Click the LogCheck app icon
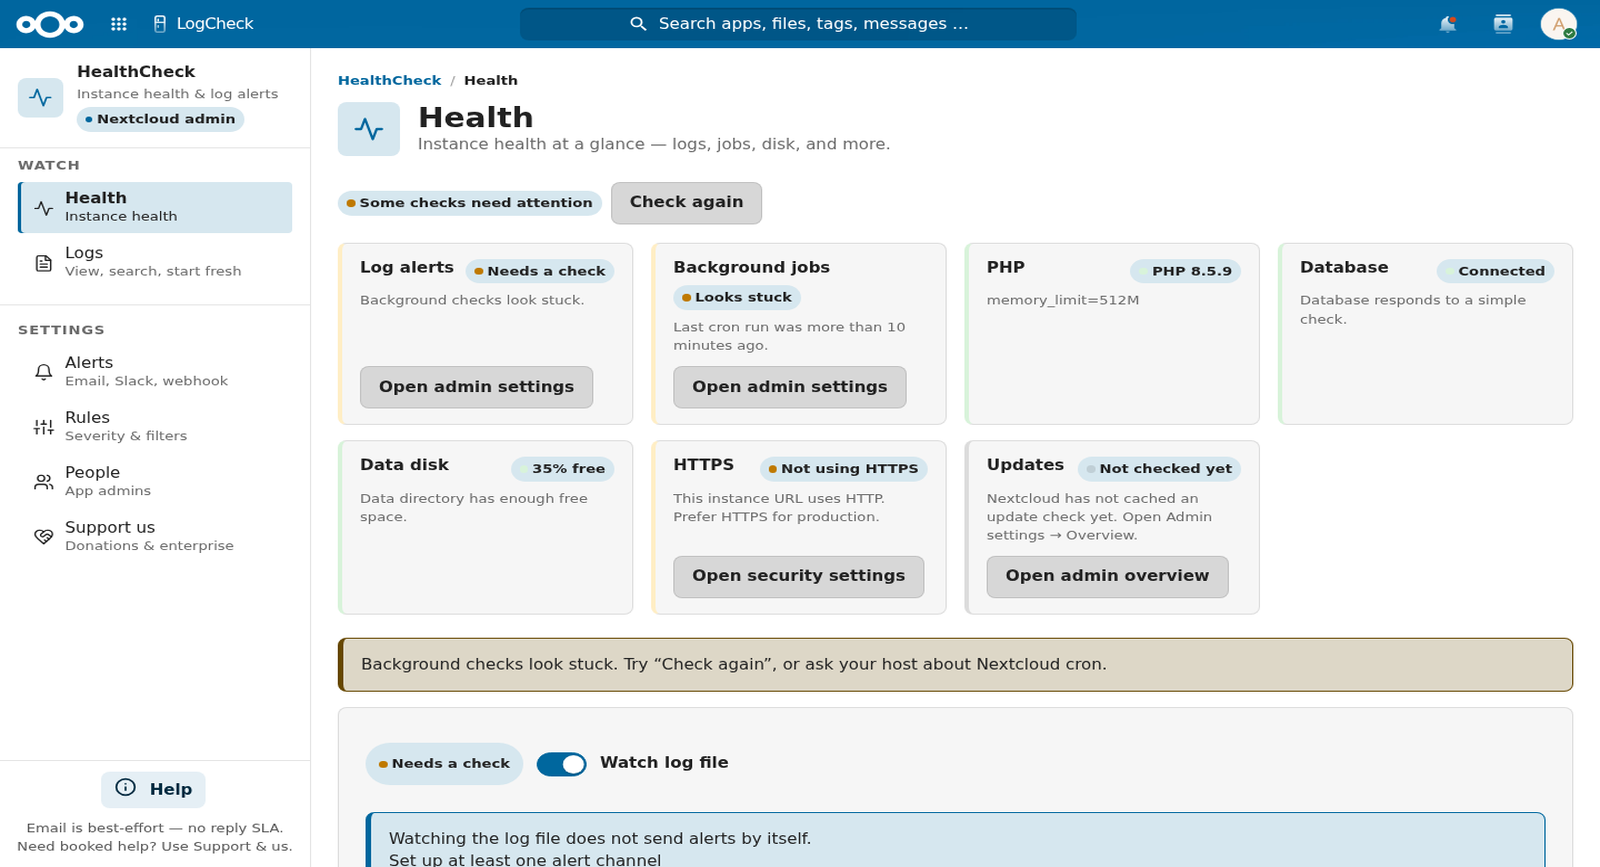 tap(160, 24)
